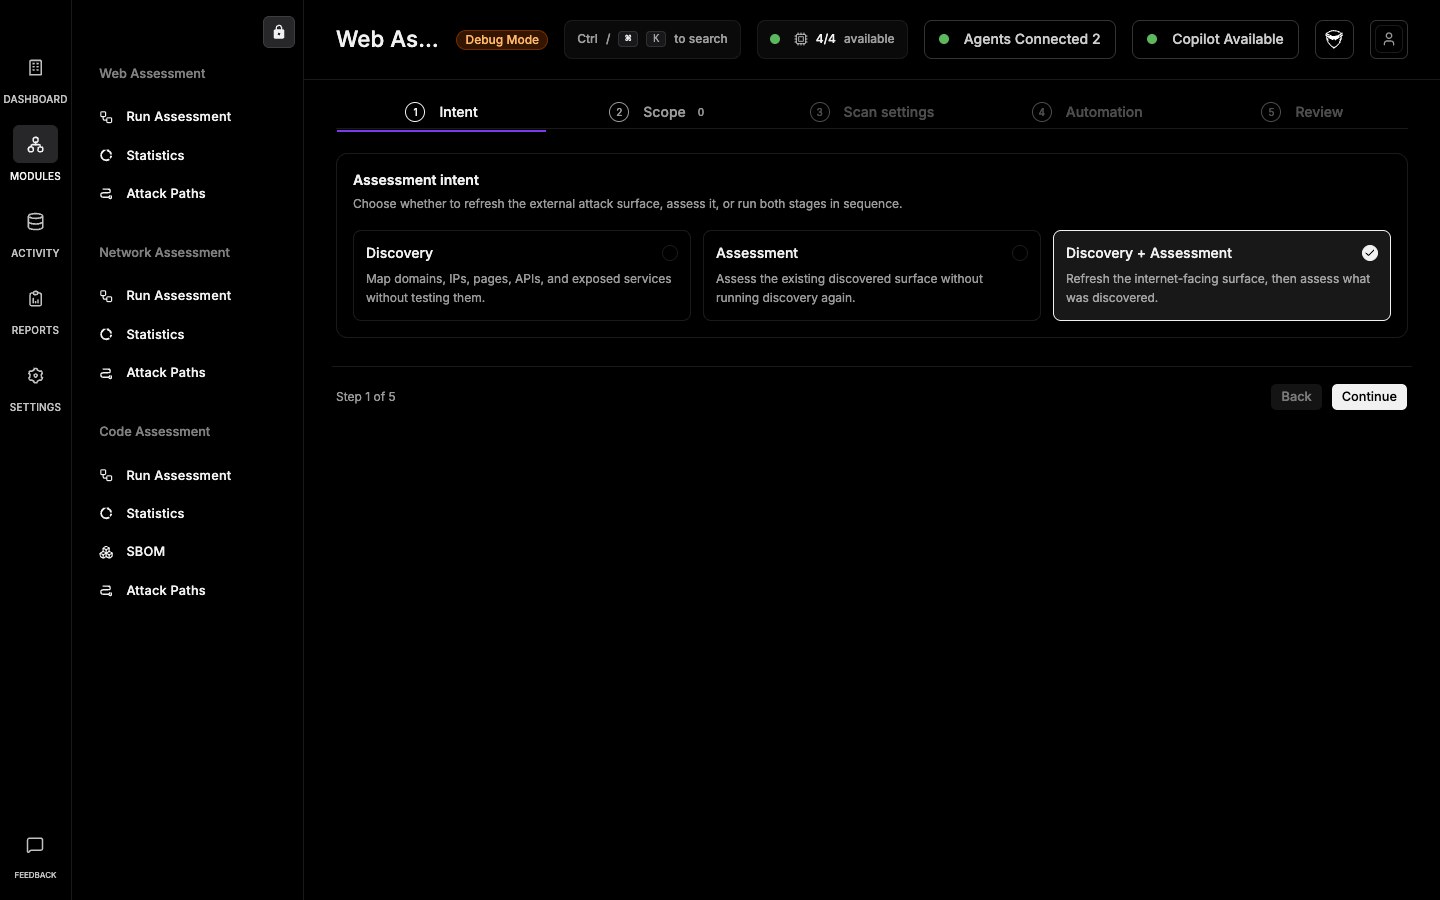Click the Web Assessment section heading
This screenshot has height=900, width=1440.
(x=152, y=74)
